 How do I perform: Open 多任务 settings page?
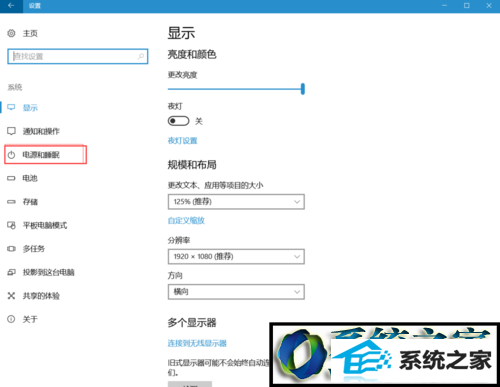[34, 249]
